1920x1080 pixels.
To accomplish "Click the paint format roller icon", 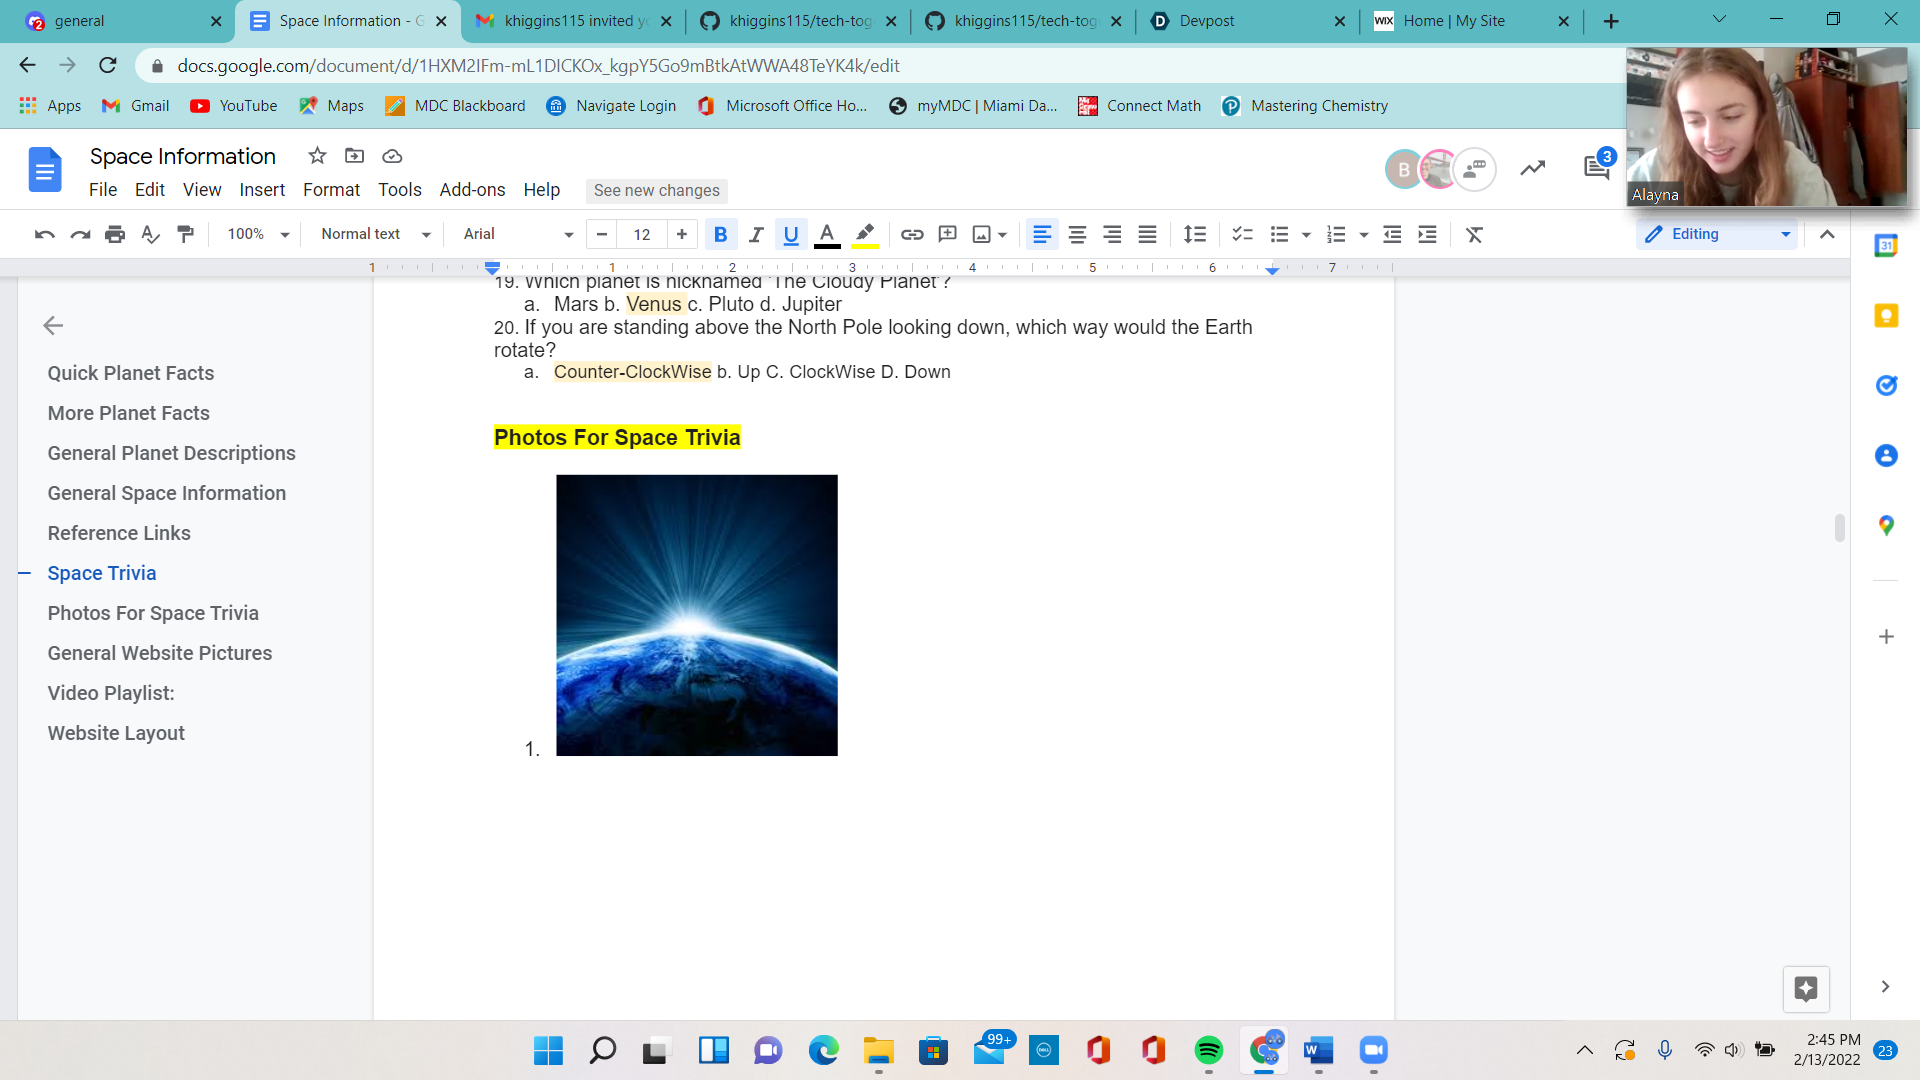I will click(x=185, y=234).
